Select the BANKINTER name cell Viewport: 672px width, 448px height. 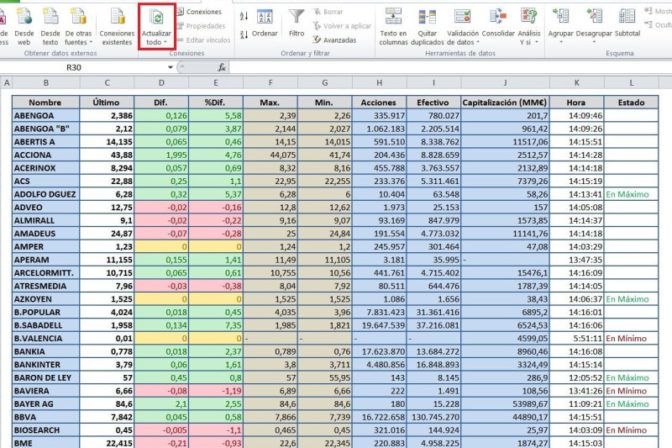(45, 365)
